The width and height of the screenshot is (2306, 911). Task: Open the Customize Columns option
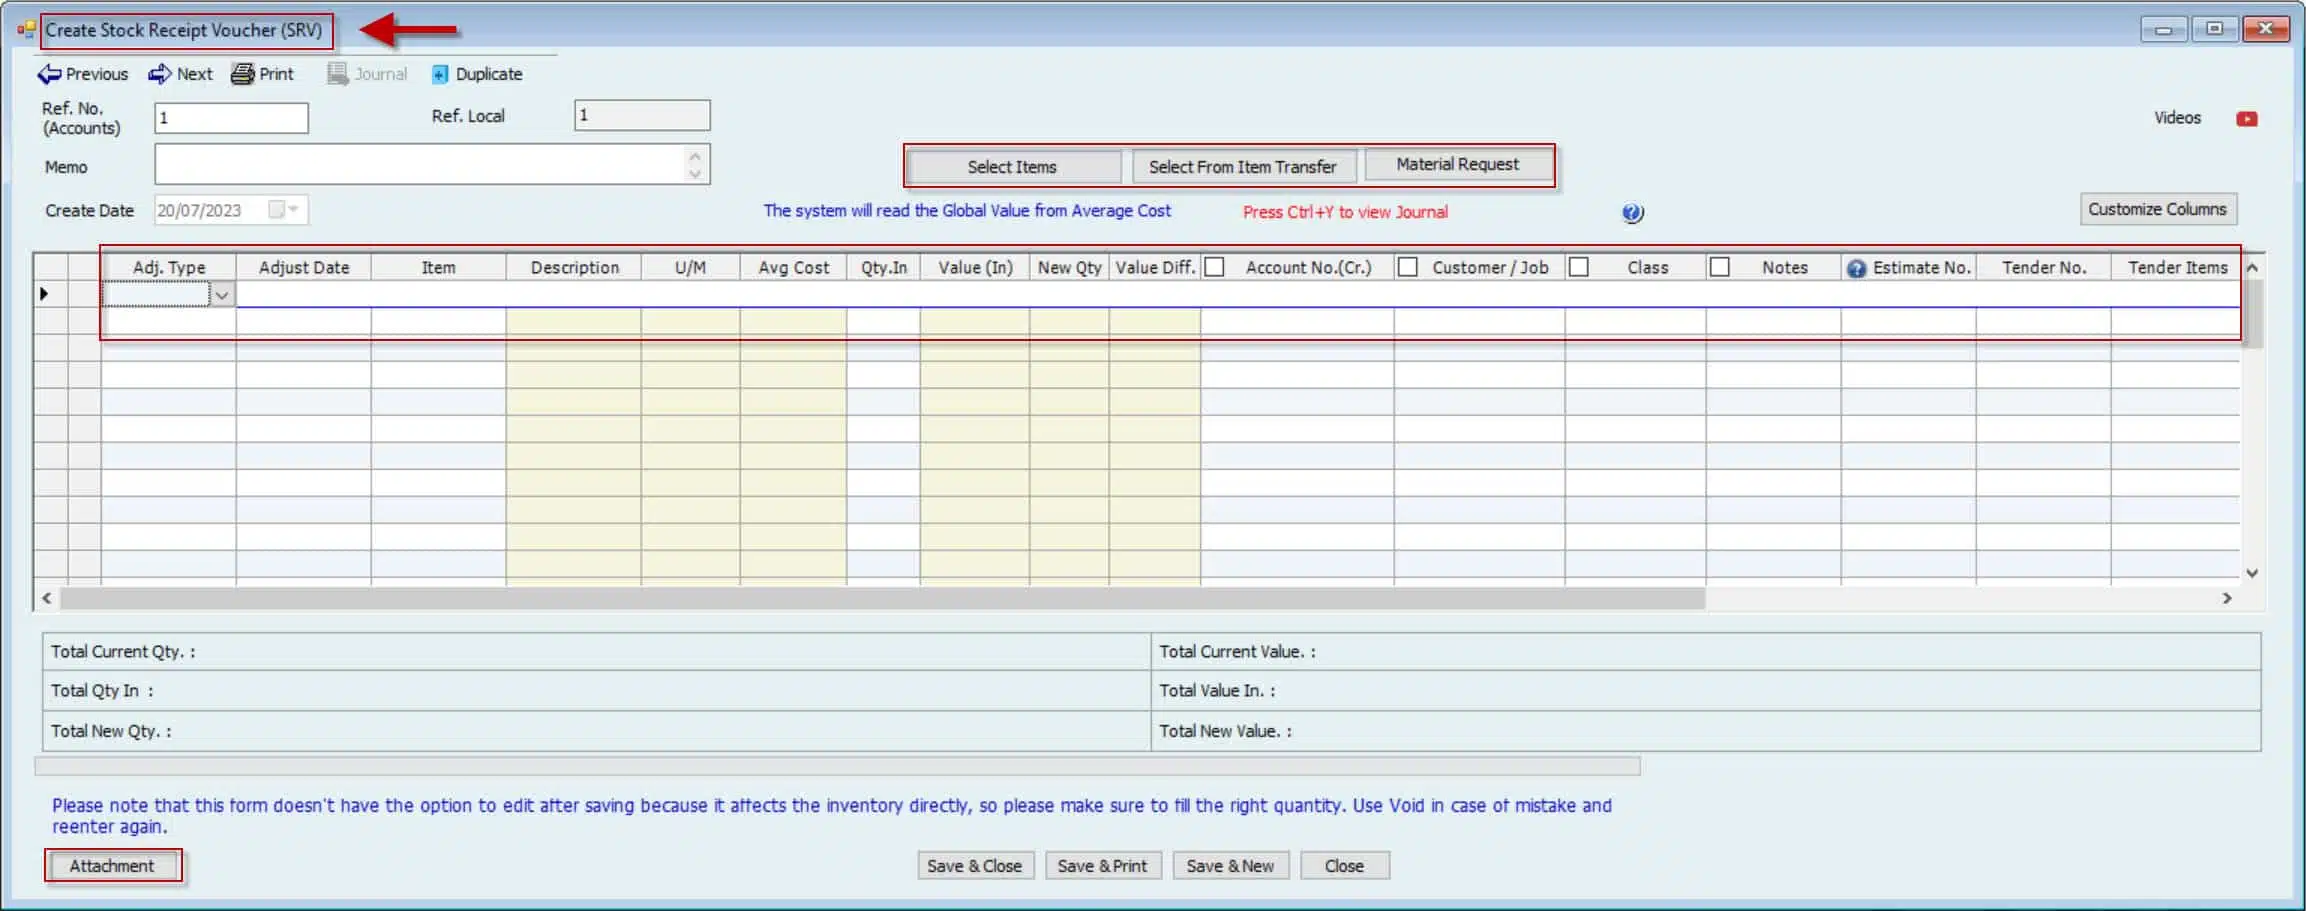(x=2157, y=209)
